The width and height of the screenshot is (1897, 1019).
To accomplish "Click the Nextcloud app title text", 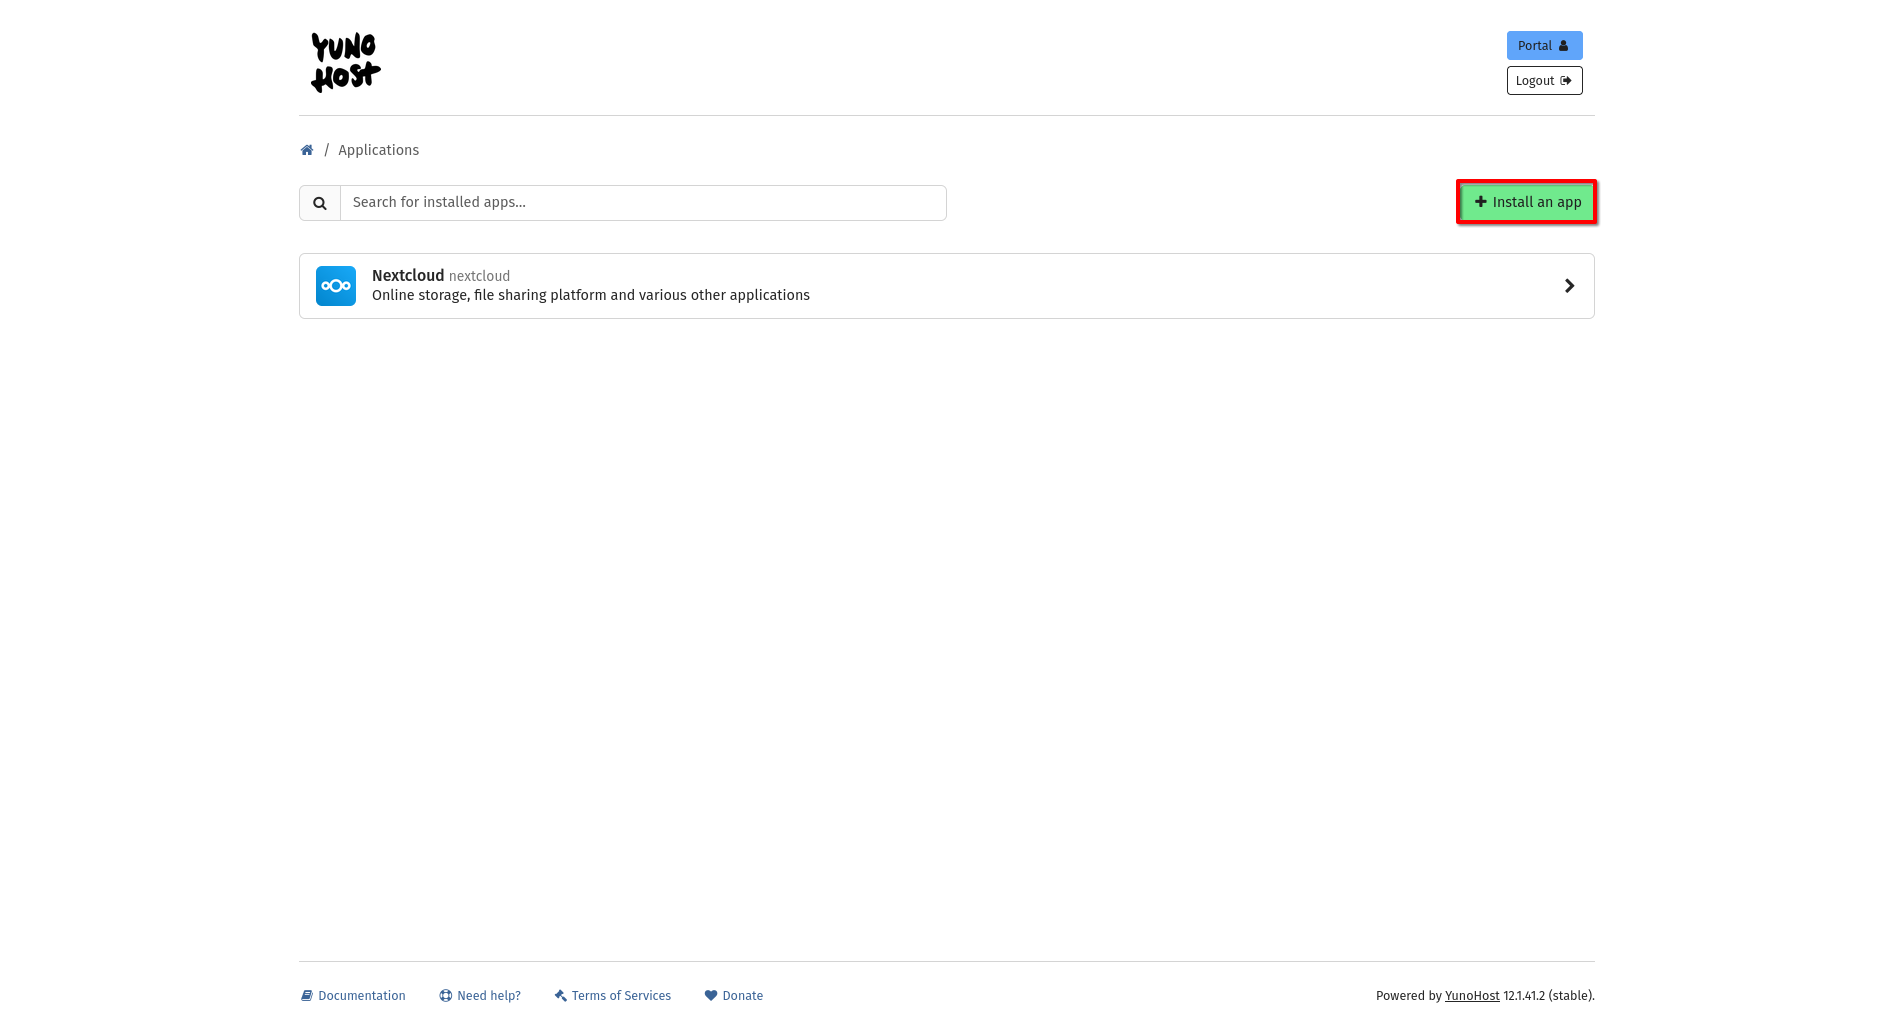I will 408,276.
